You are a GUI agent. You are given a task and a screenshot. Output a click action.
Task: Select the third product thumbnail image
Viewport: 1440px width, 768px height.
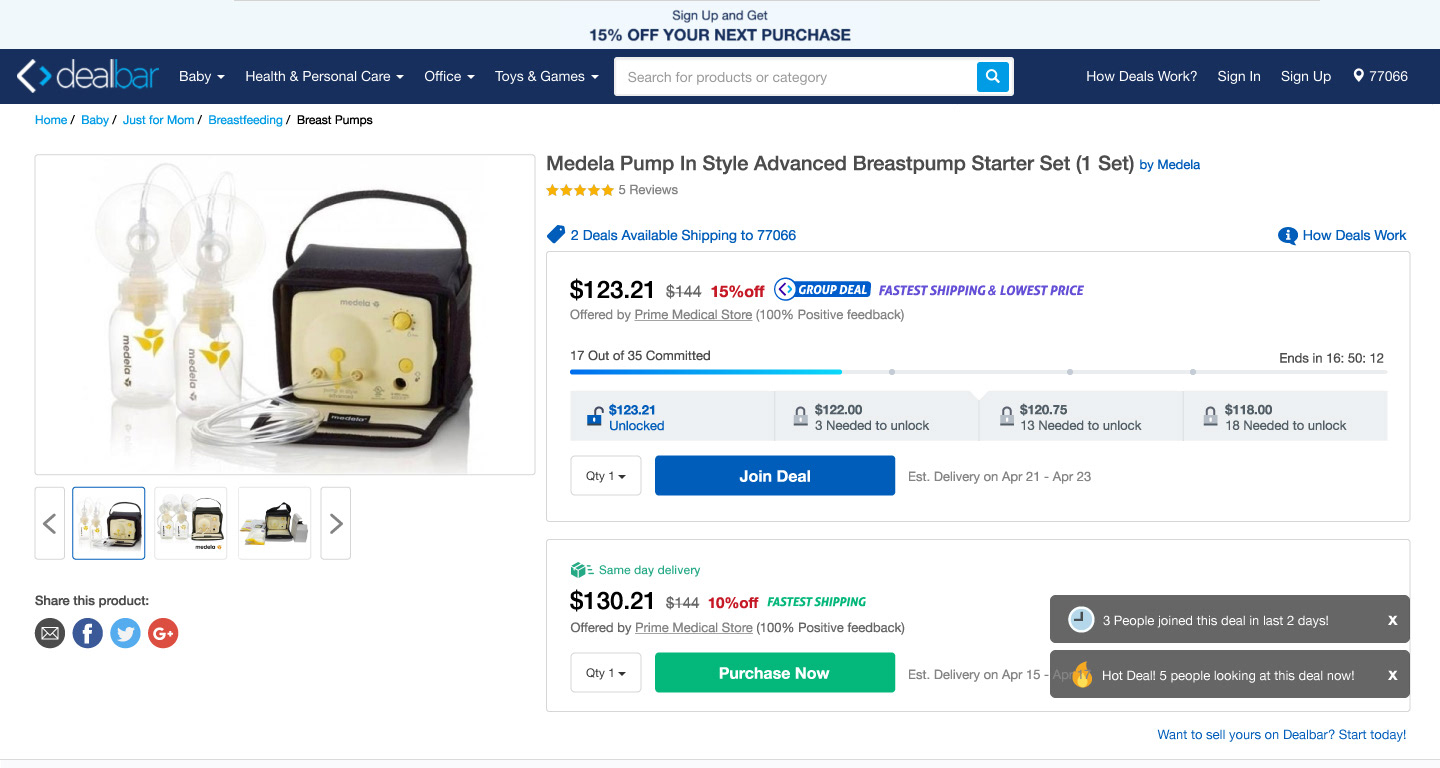tap(274, 523)
